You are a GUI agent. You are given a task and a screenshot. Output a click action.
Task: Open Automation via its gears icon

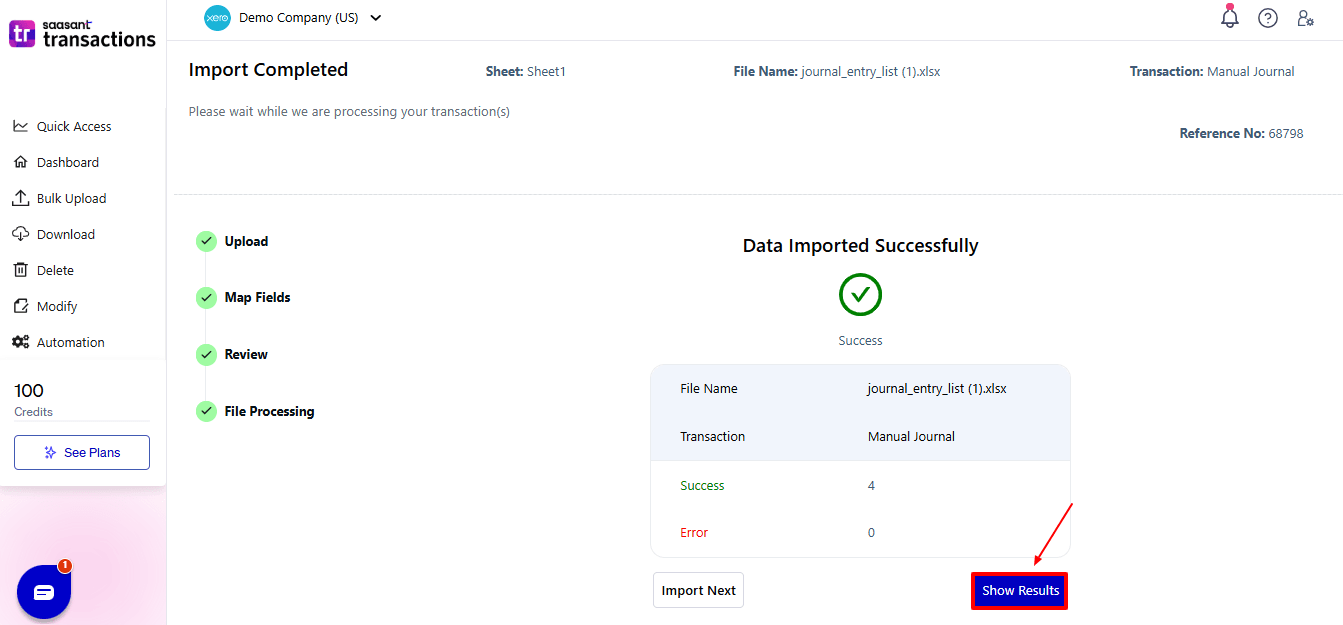click(20, 341)
